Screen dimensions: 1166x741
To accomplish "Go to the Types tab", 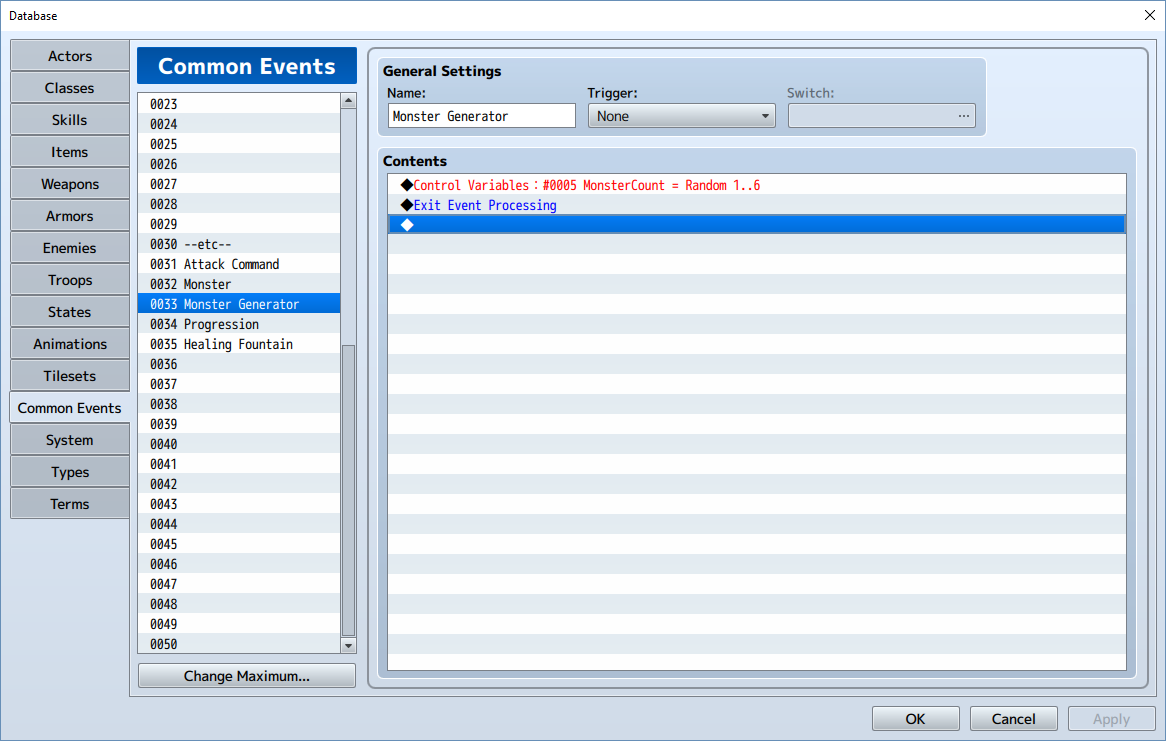I will point(70,472).
